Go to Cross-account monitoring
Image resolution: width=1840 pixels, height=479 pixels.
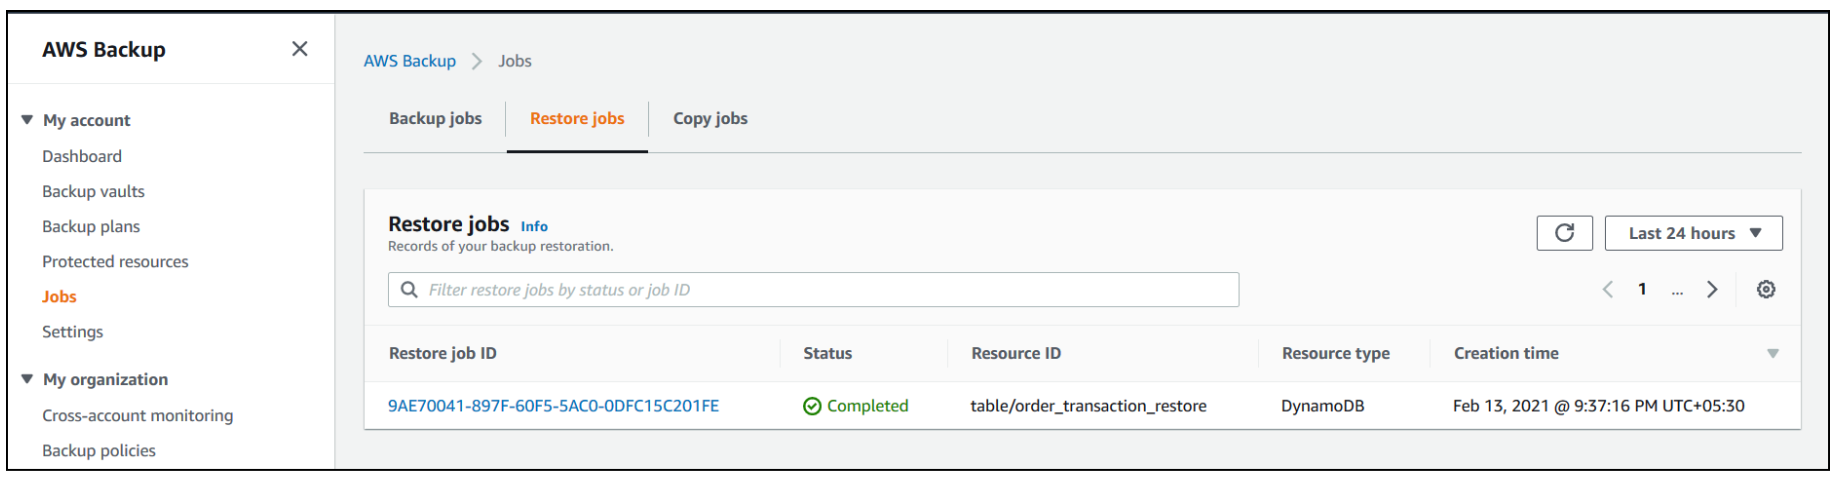point(137,415)
